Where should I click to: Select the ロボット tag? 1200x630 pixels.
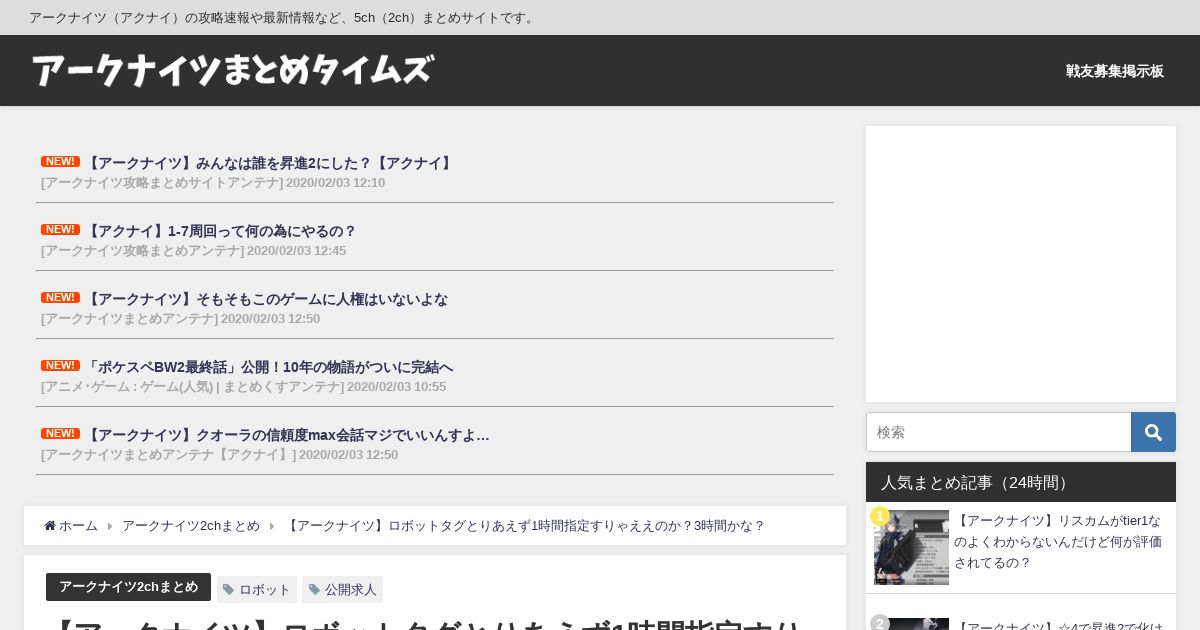point(257,590)
